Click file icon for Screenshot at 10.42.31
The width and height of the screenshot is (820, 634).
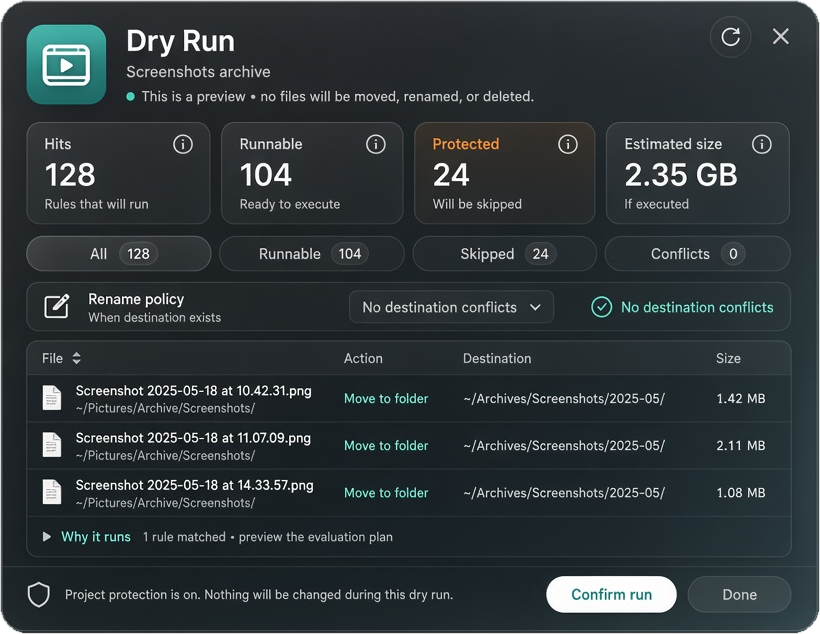tap(52, 398)
